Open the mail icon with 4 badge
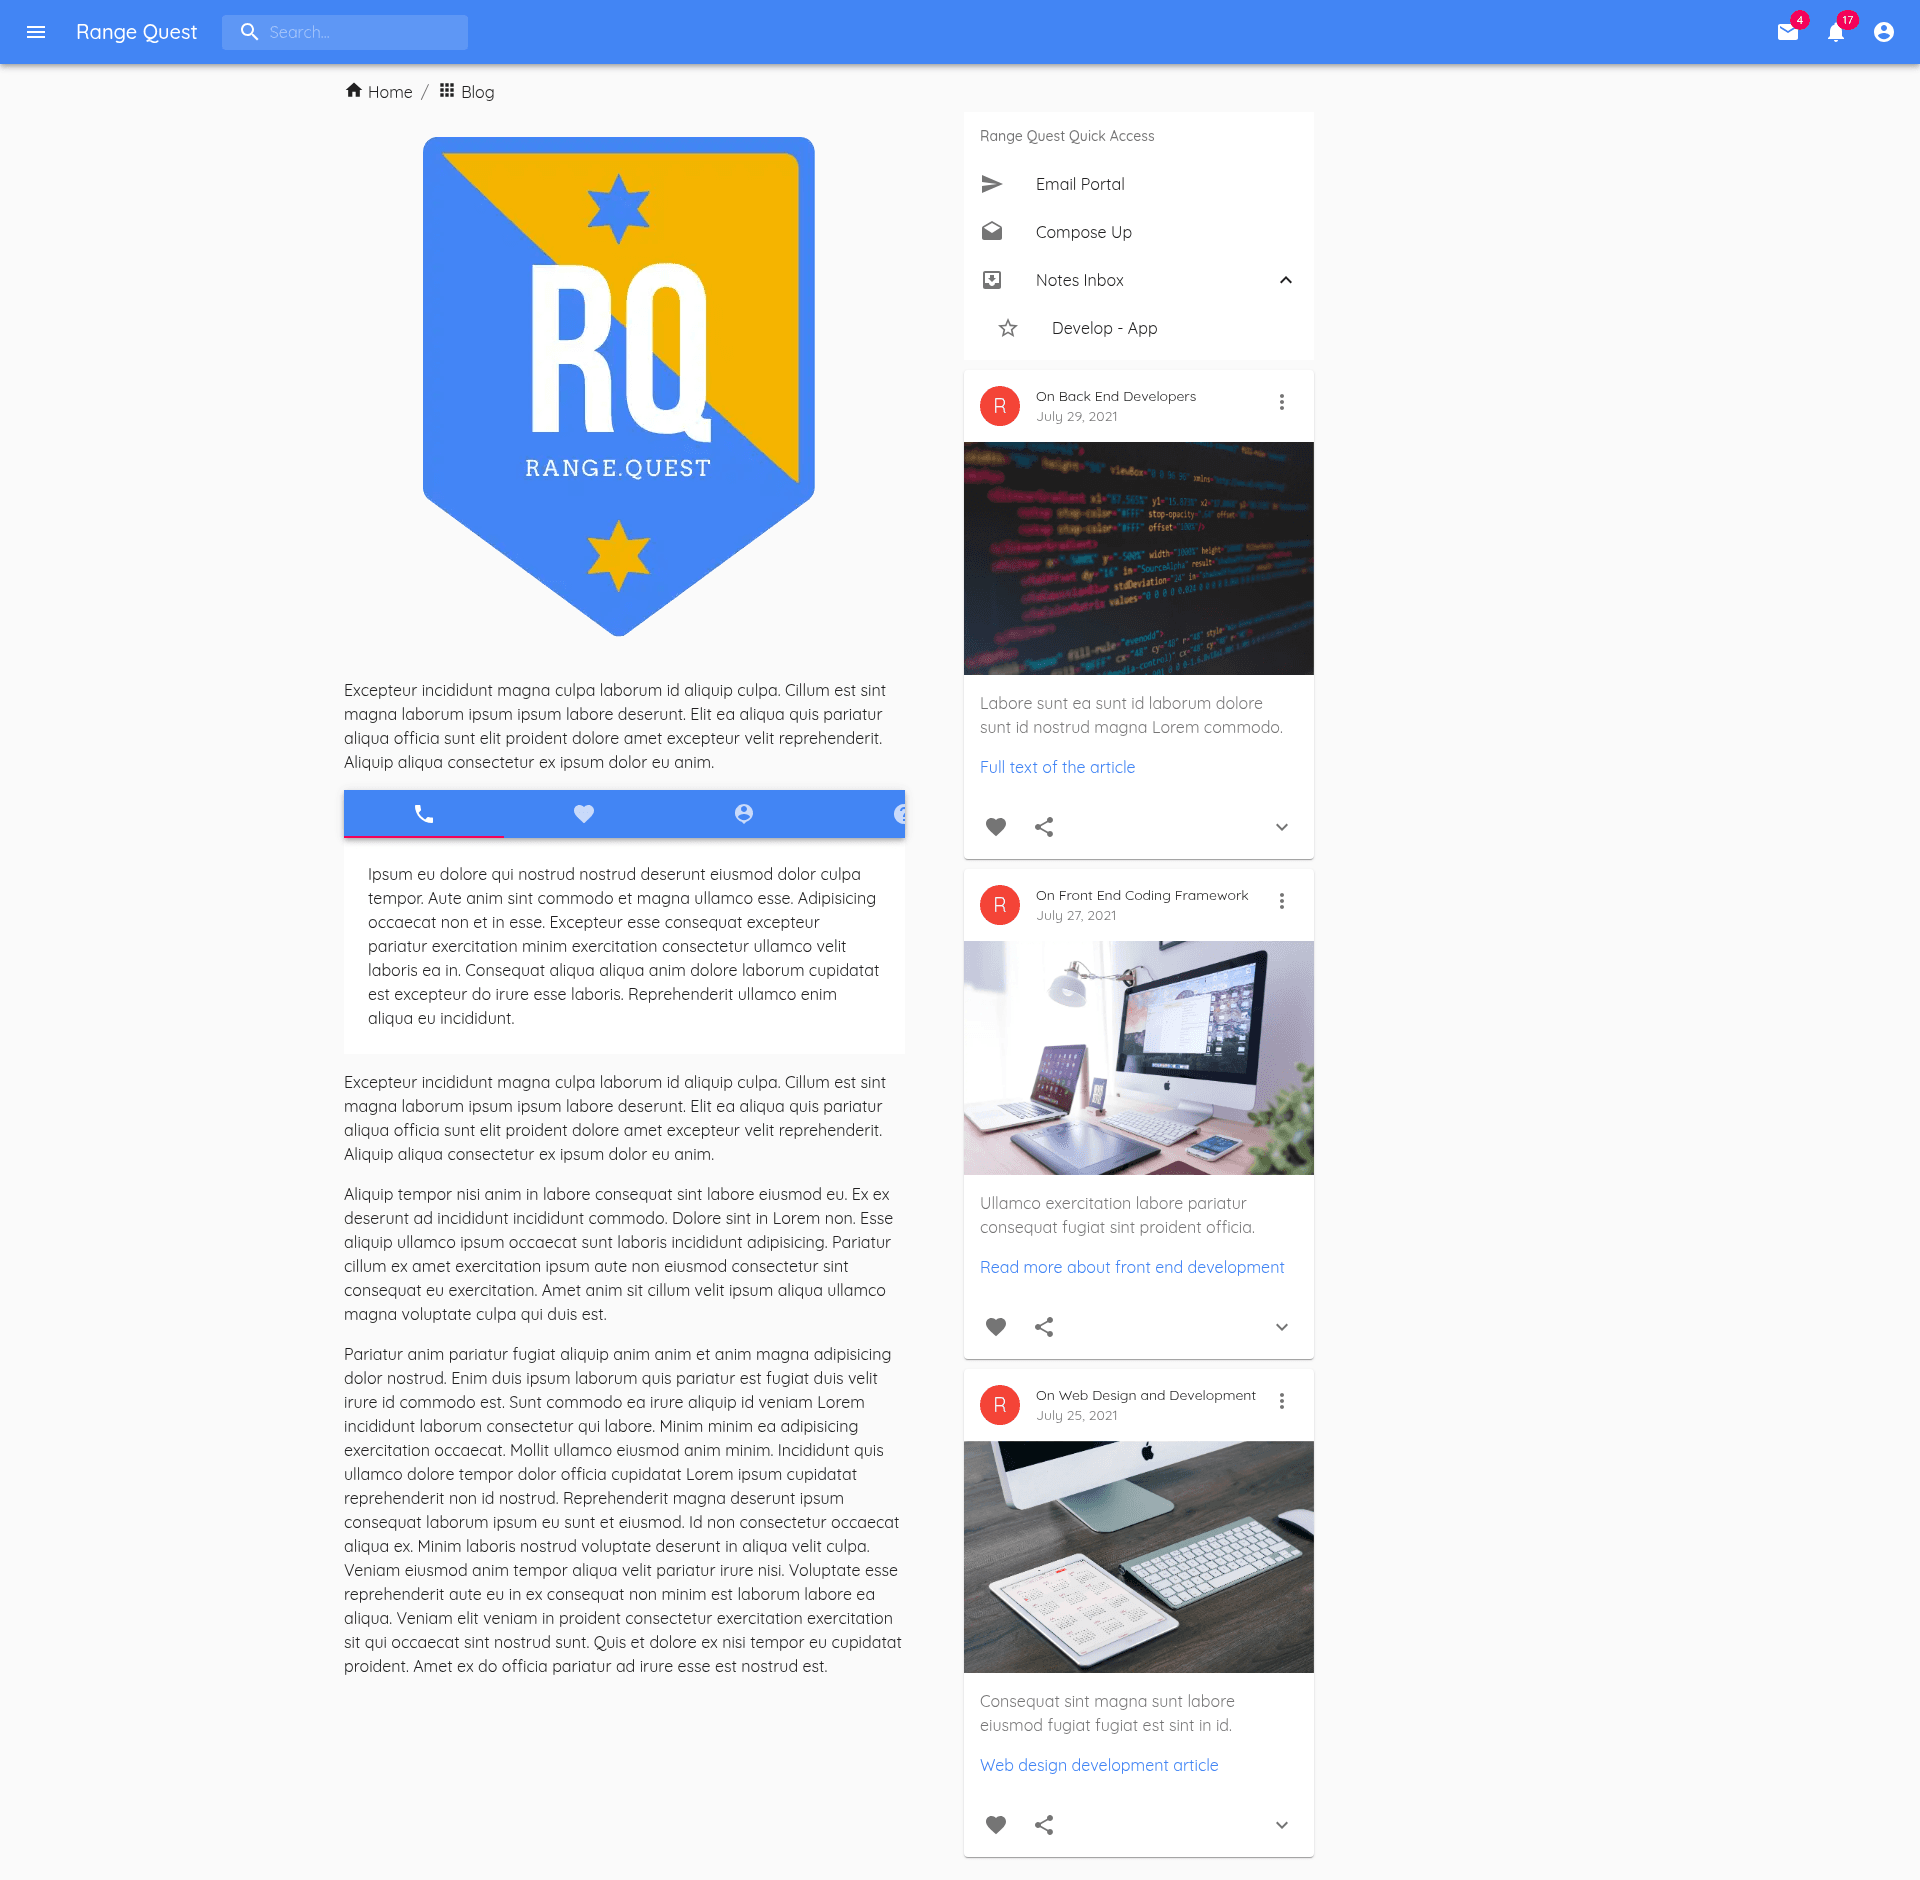This screenshot has height=1880, width=1920. [1788, 32]
